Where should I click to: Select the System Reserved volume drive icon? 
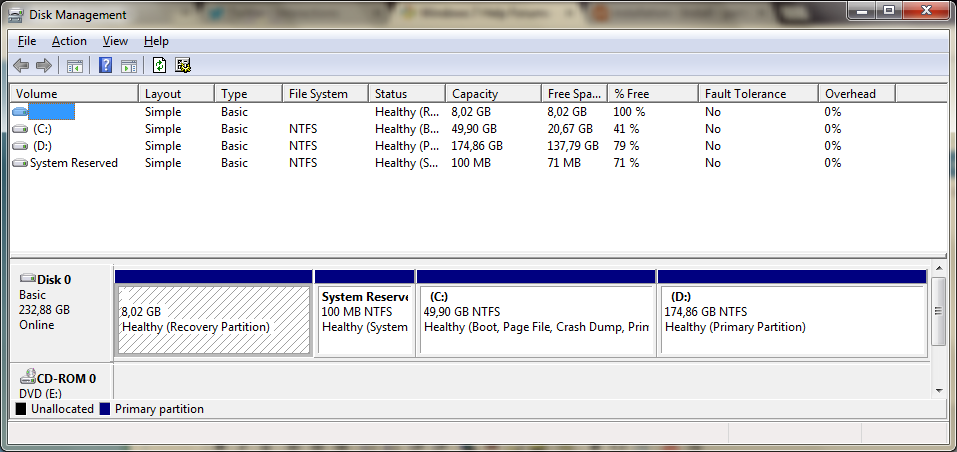tap(20, 163)
